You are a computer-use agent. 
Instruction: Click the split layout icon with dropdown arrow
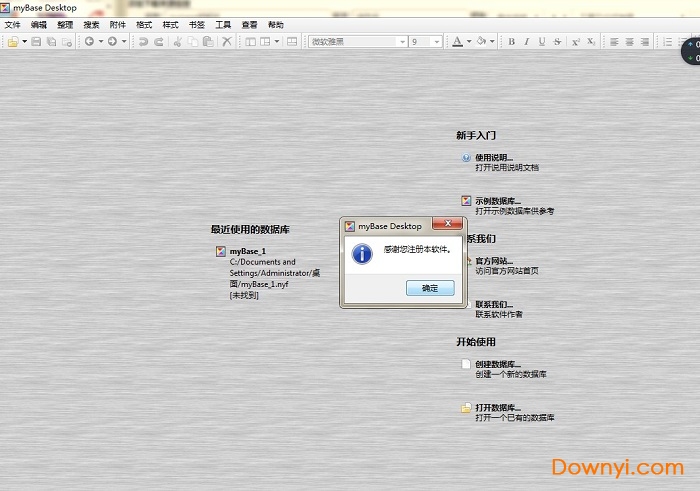[265, 42]
